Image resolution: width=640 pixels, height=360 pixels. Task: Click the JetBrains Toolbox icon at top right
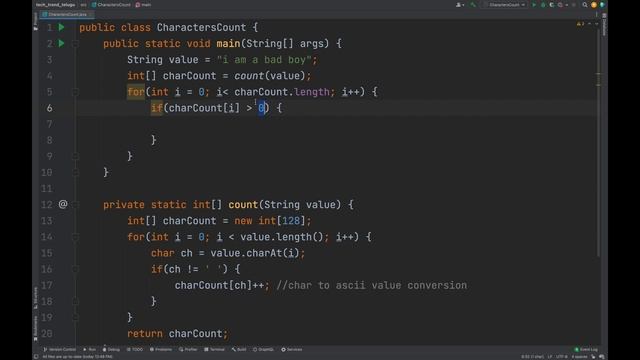[x=602, y=5]
